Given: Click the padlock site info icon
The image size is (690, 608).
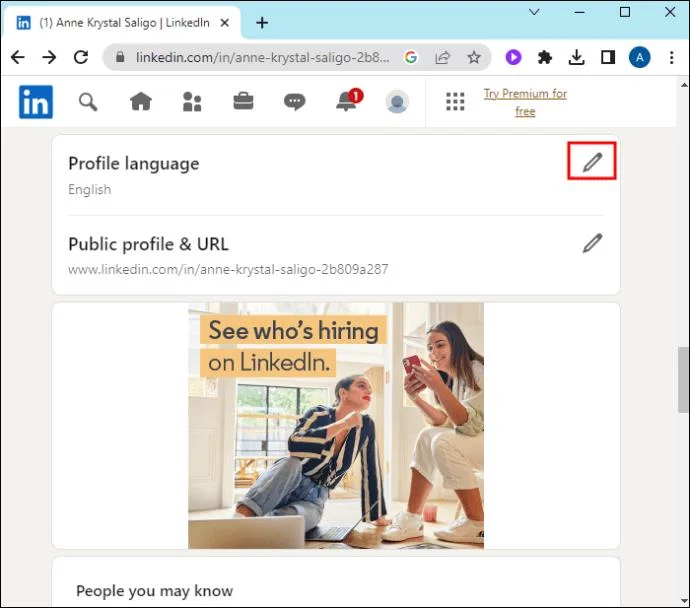Looking at the screenshot, I should (120, 57).
